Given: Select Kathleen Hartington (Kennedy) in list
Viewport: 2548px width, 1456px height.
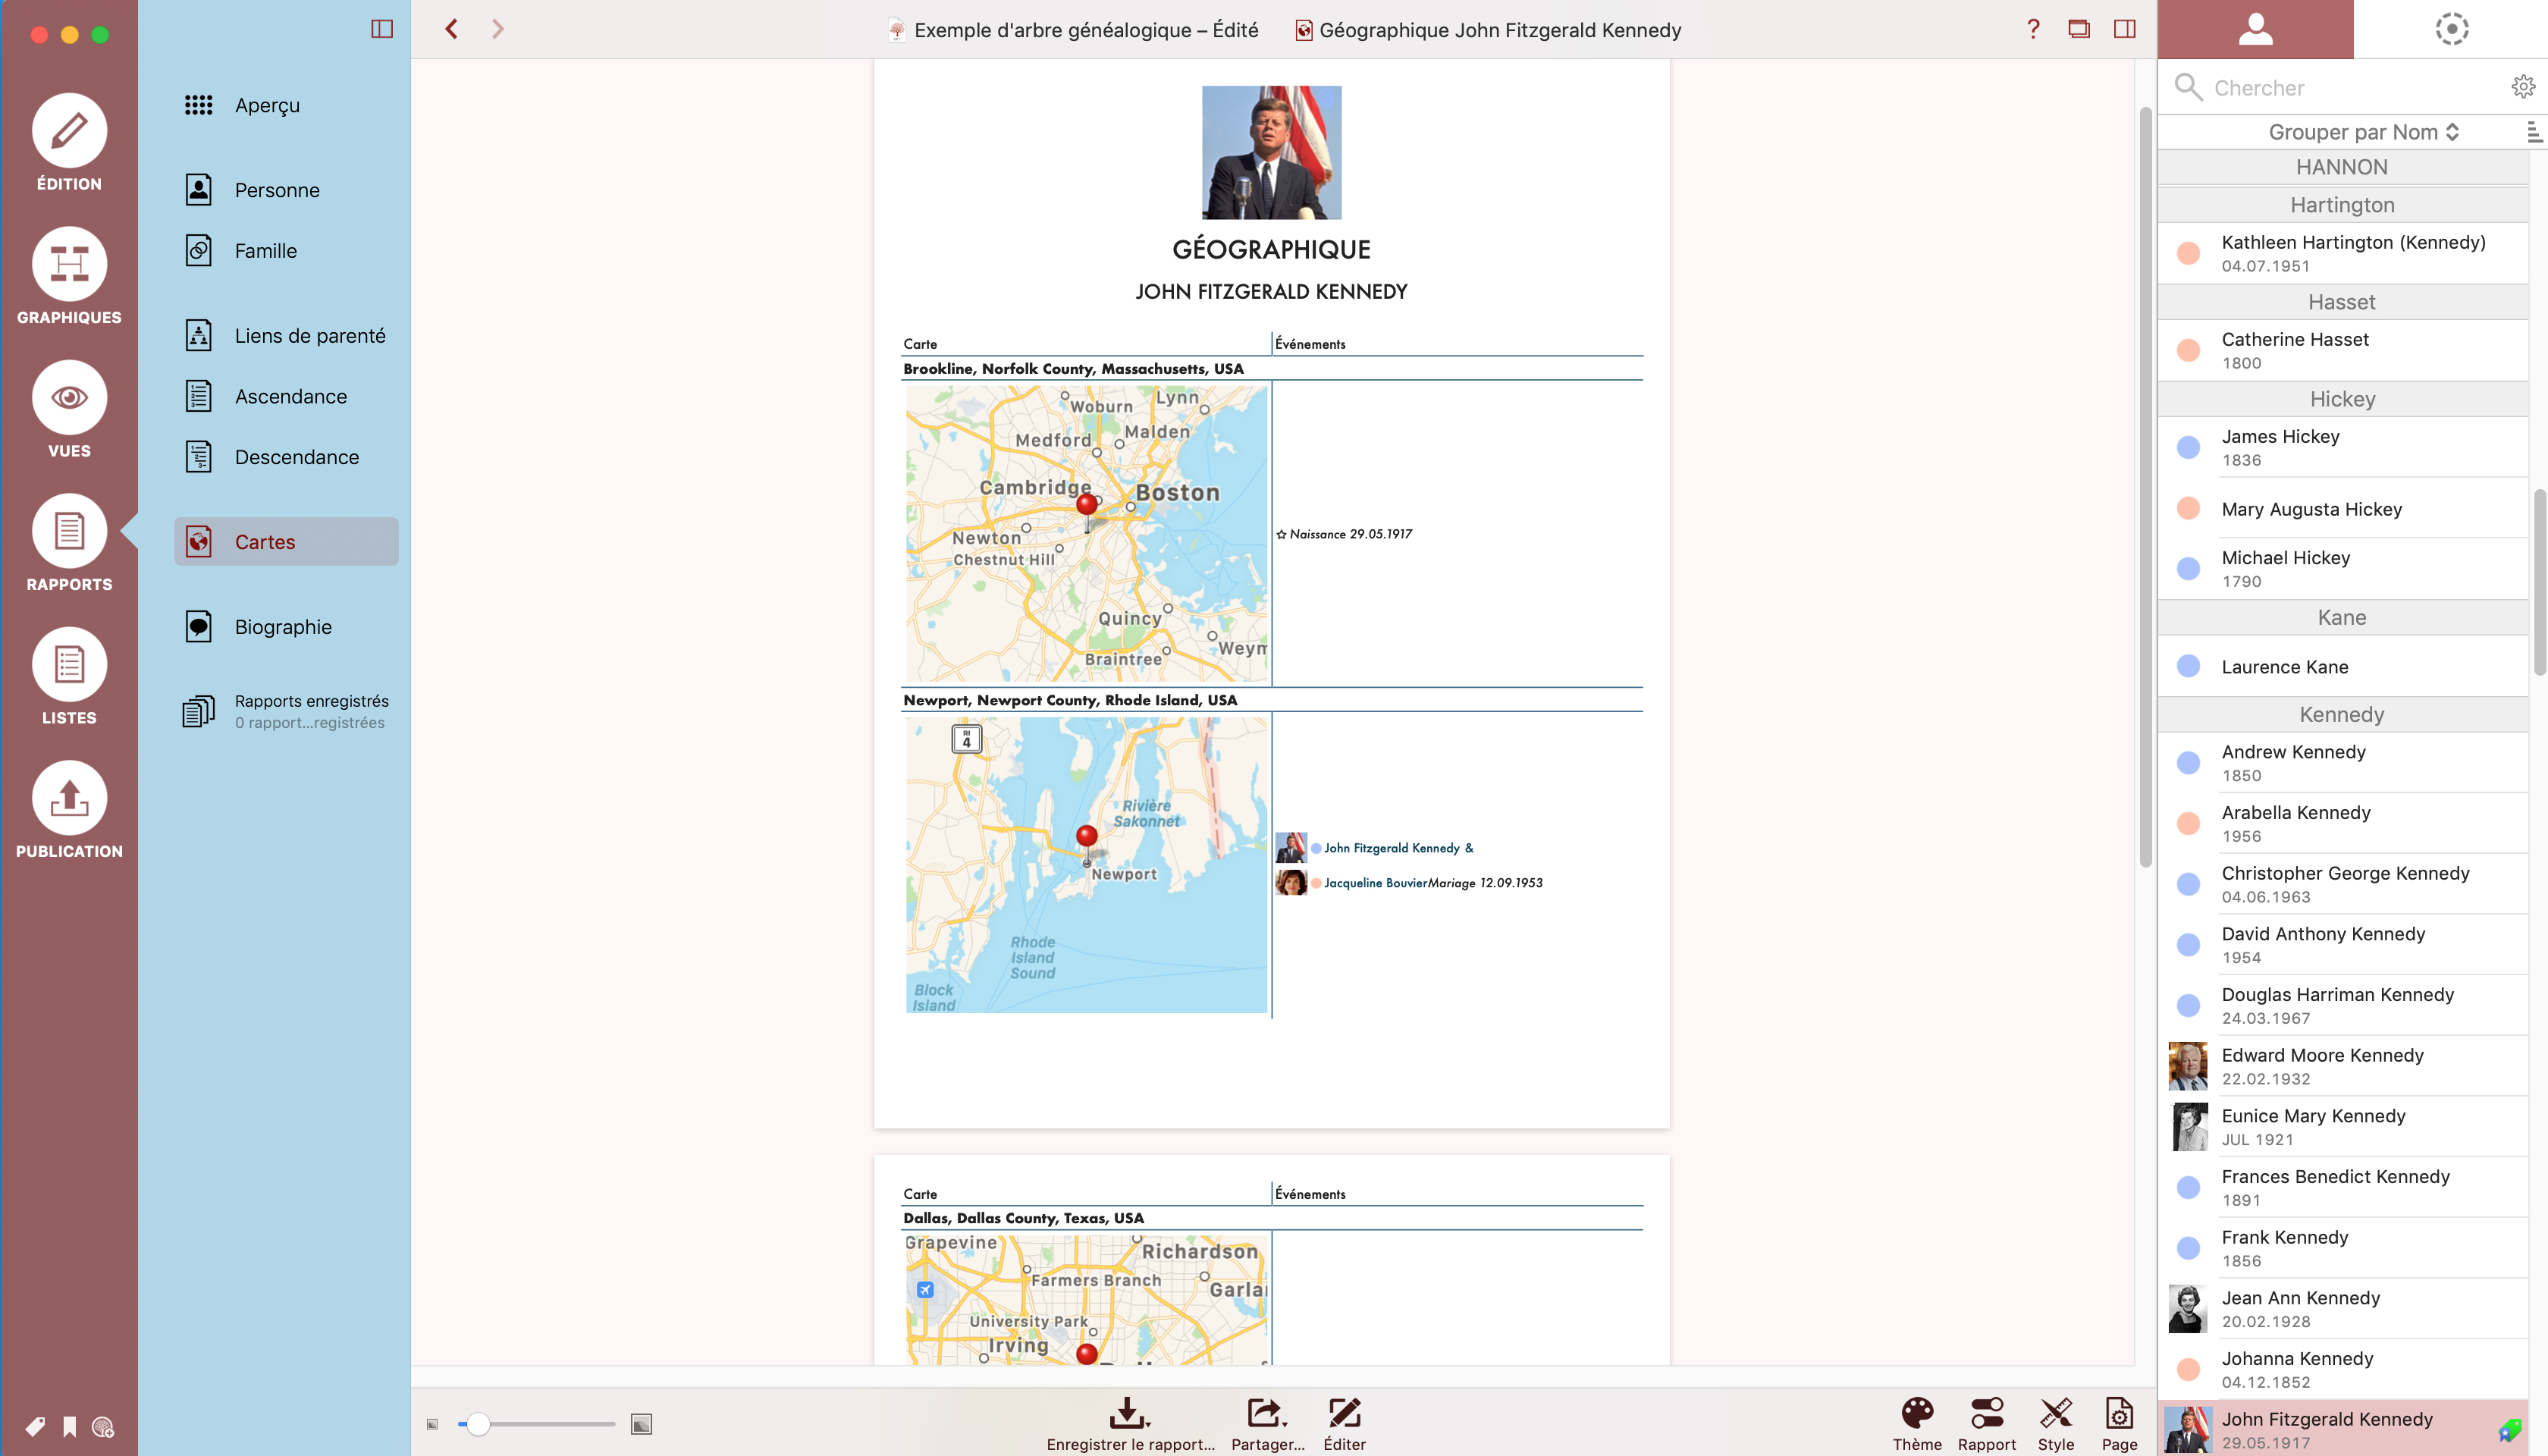Looking at the screenshot, I should click(2342, 253).
